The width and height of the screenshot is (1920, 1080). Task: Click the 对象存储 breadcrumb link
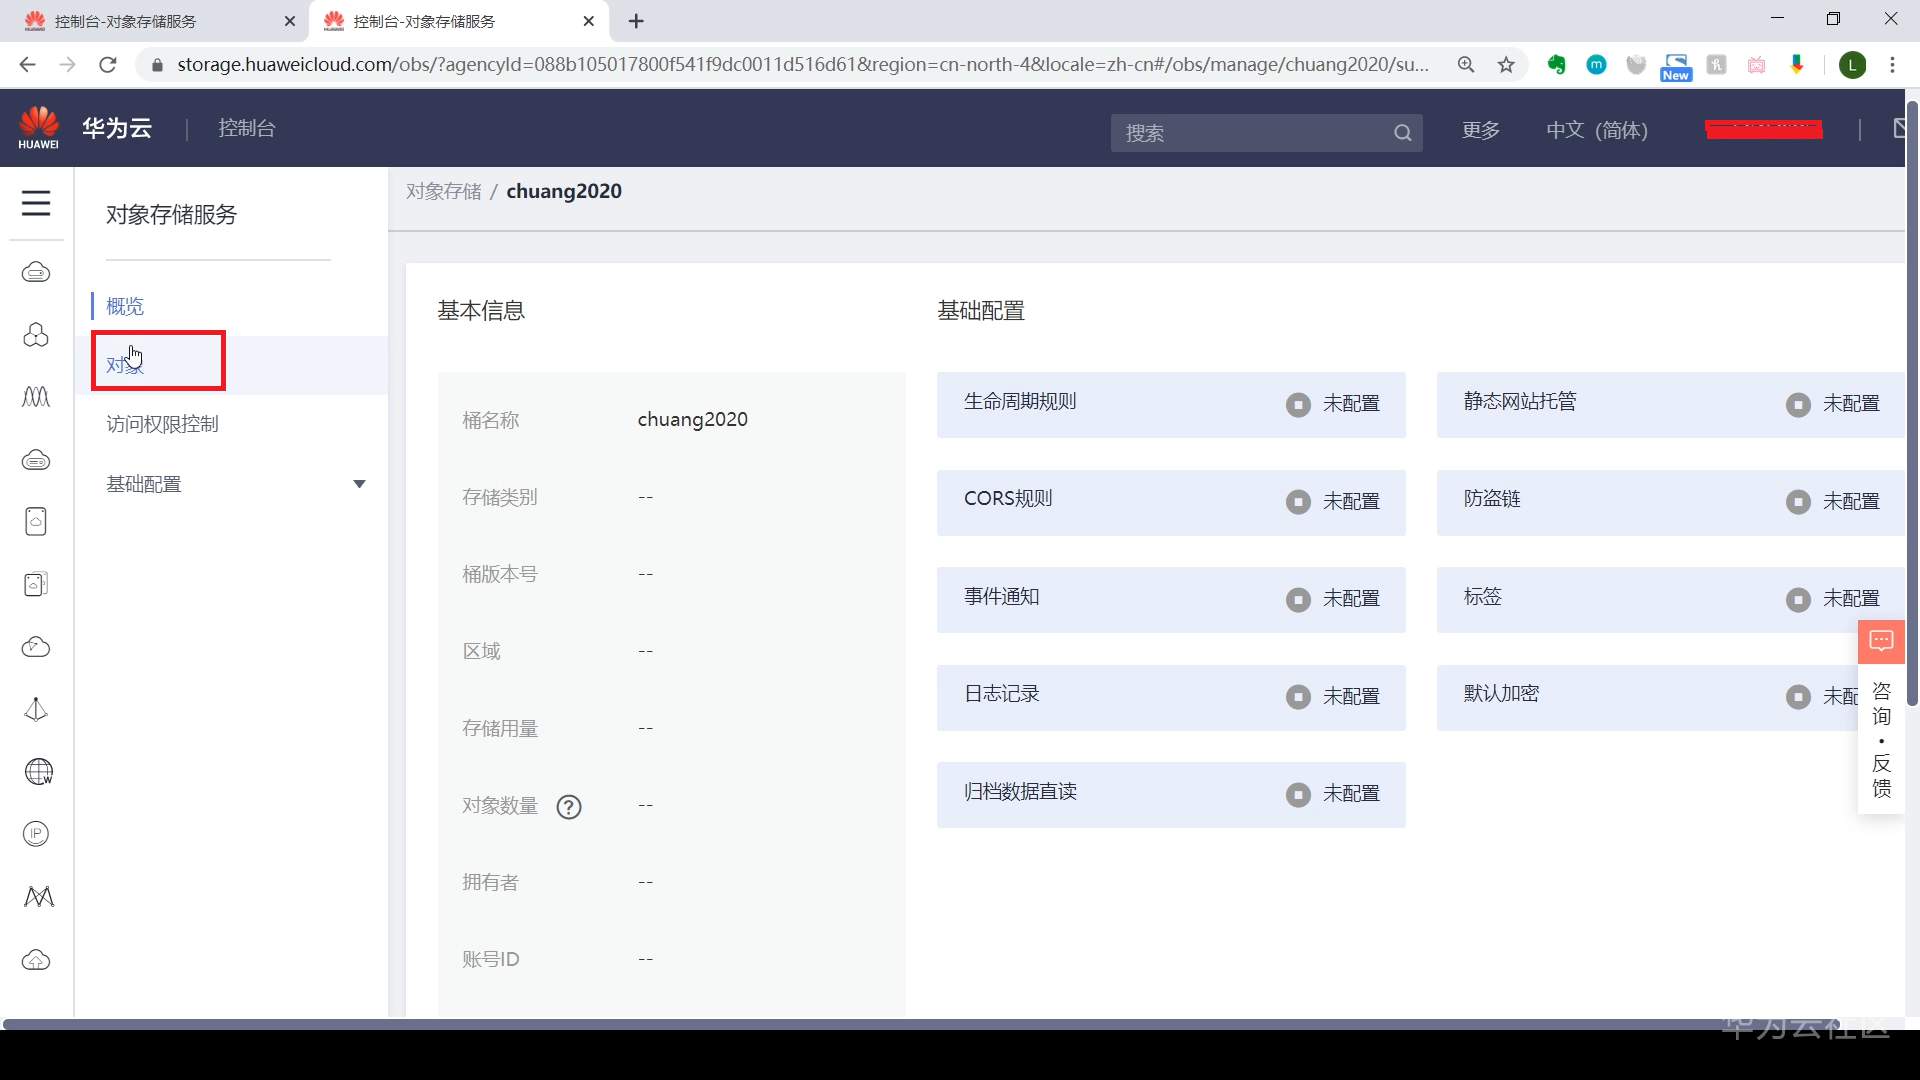coord(443,190)
